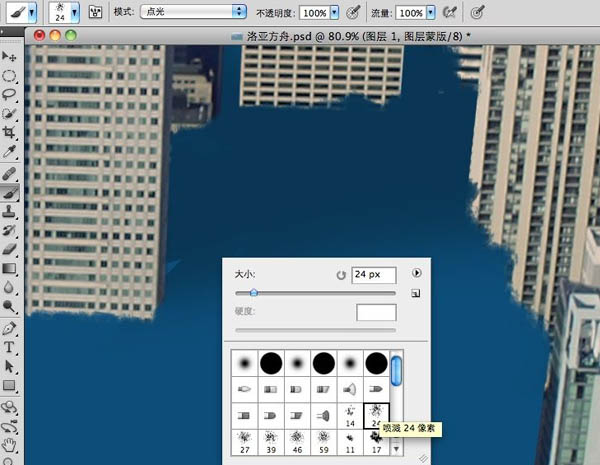This screenshot has width=600, height=465.
Task: Select the Clone Stamp tool
Action: tap(9, 211)
